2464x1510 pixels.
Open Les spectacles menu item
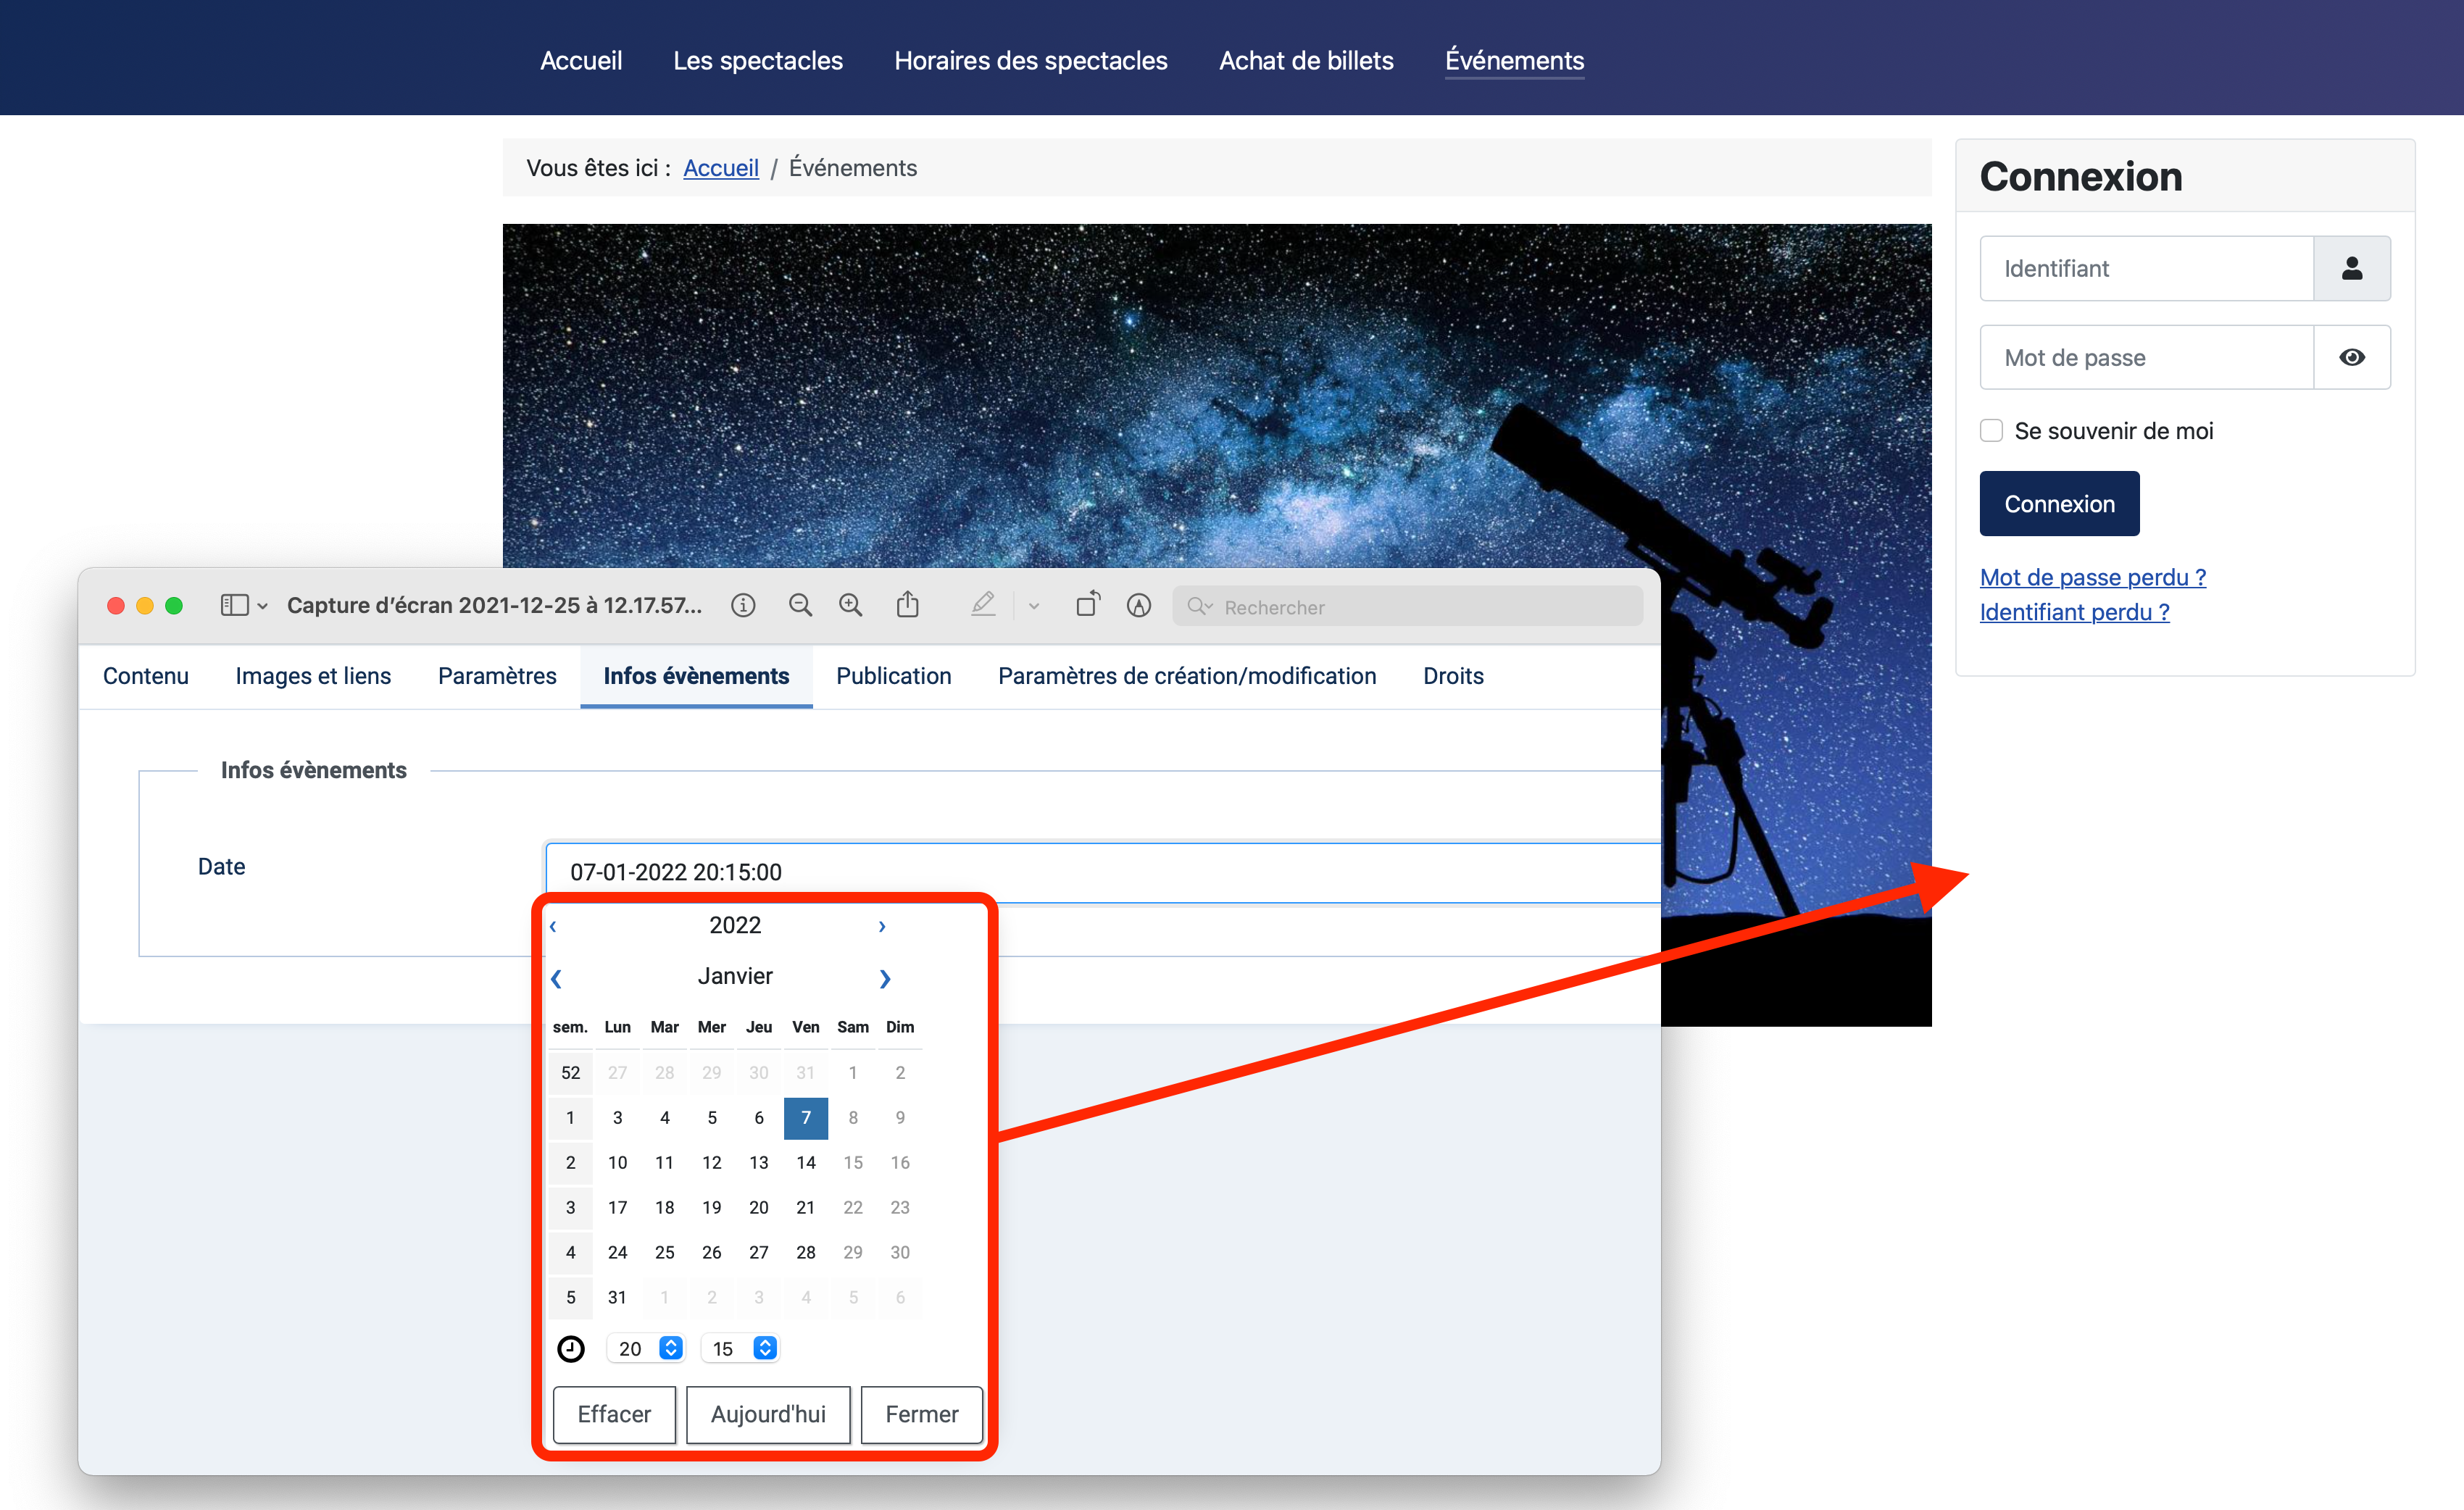[758, 60]
